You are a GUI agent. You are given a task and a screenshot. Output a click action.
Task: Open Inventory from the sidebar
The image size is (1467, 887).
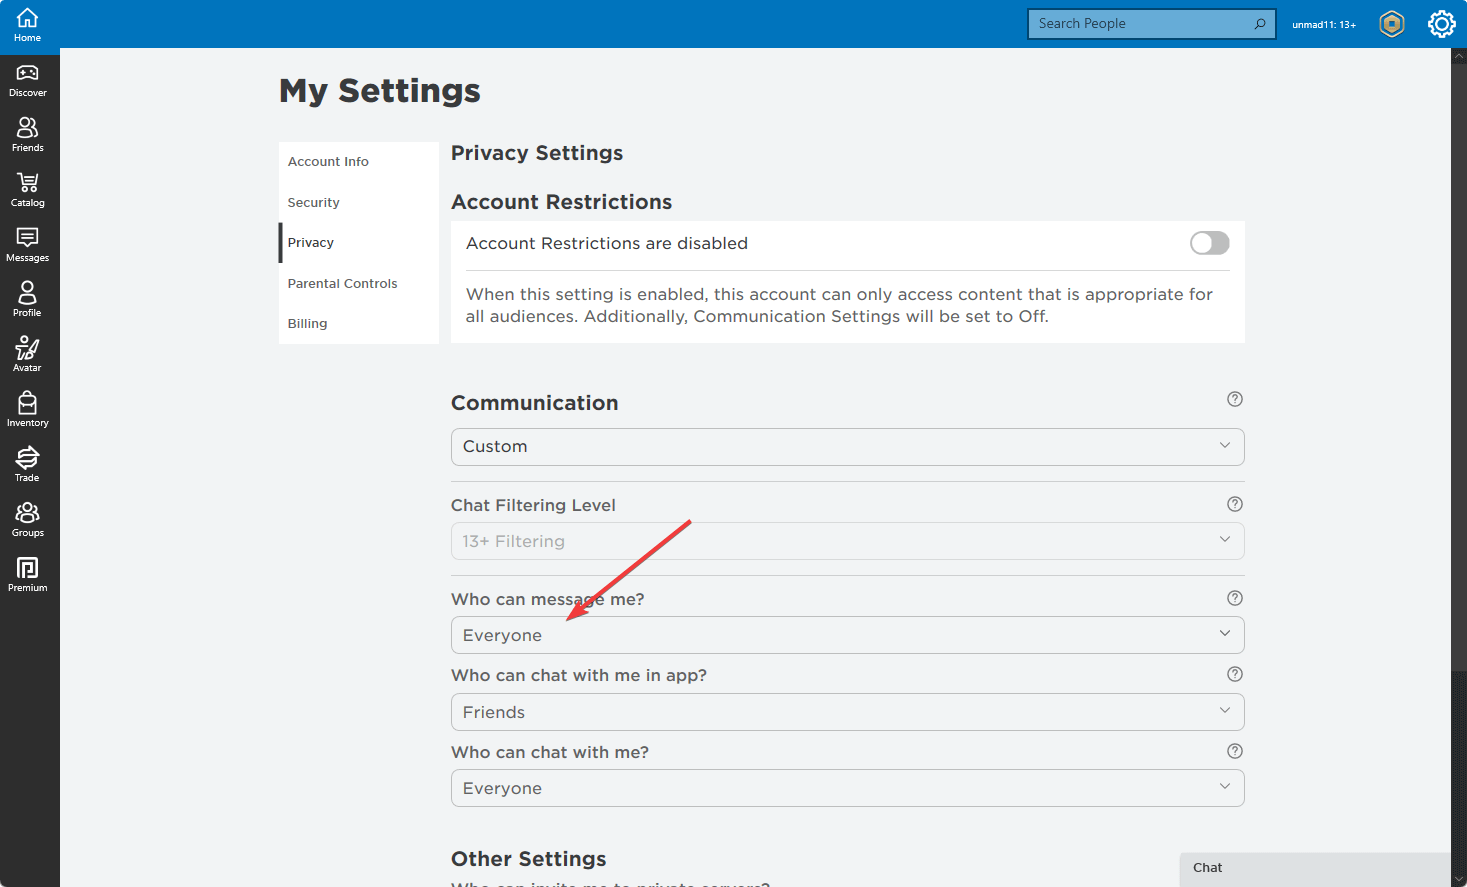pyautogui.click(x=28, y=409)
